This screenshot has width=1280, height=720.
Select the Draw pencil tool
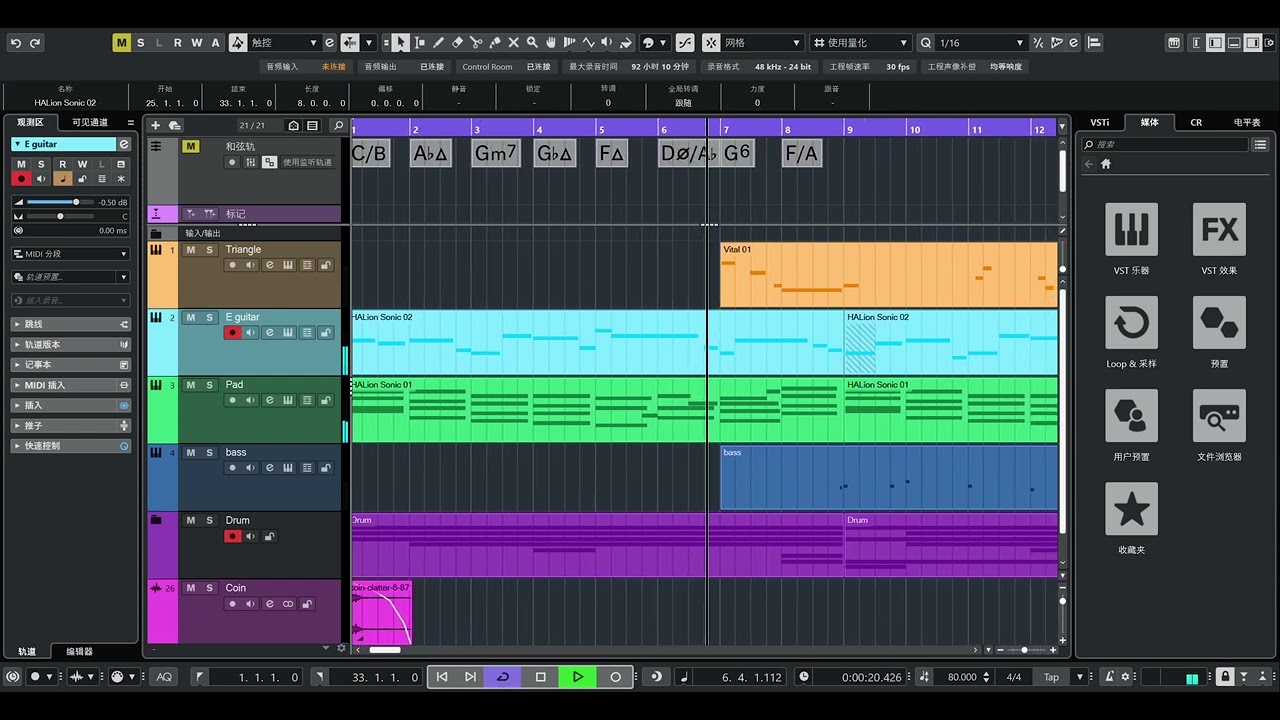point(438,43)
